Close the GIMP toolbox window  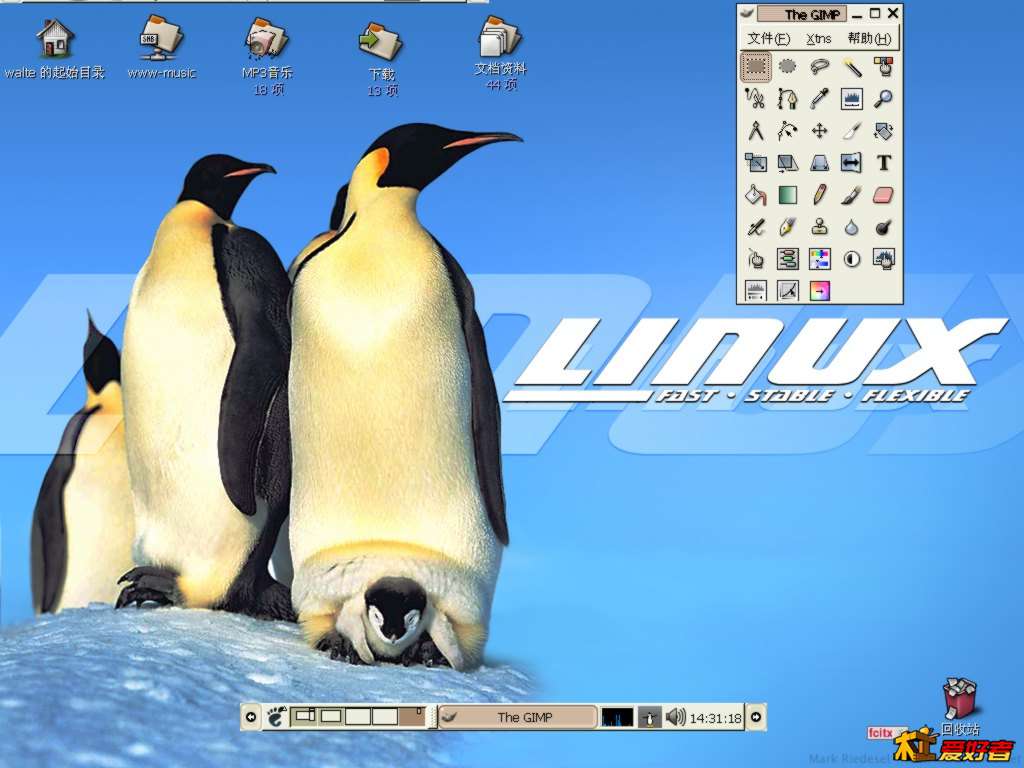coord(893,13)
